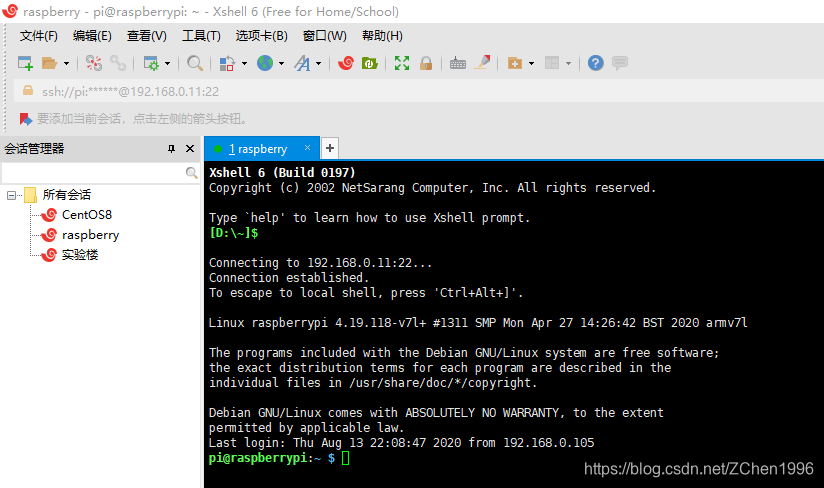824x488 pixels.
Task: Open the 查看(V) menu
Action: coord(147,36)
